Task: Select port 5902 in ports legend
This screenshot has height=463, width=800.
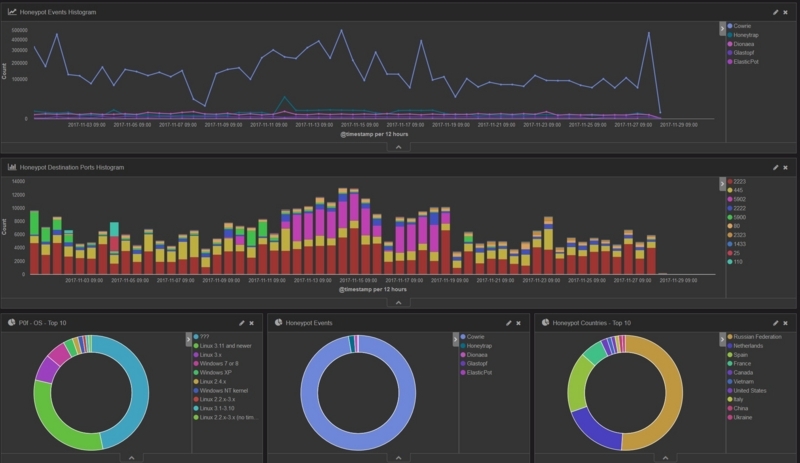Action: [x=739, y=200]
